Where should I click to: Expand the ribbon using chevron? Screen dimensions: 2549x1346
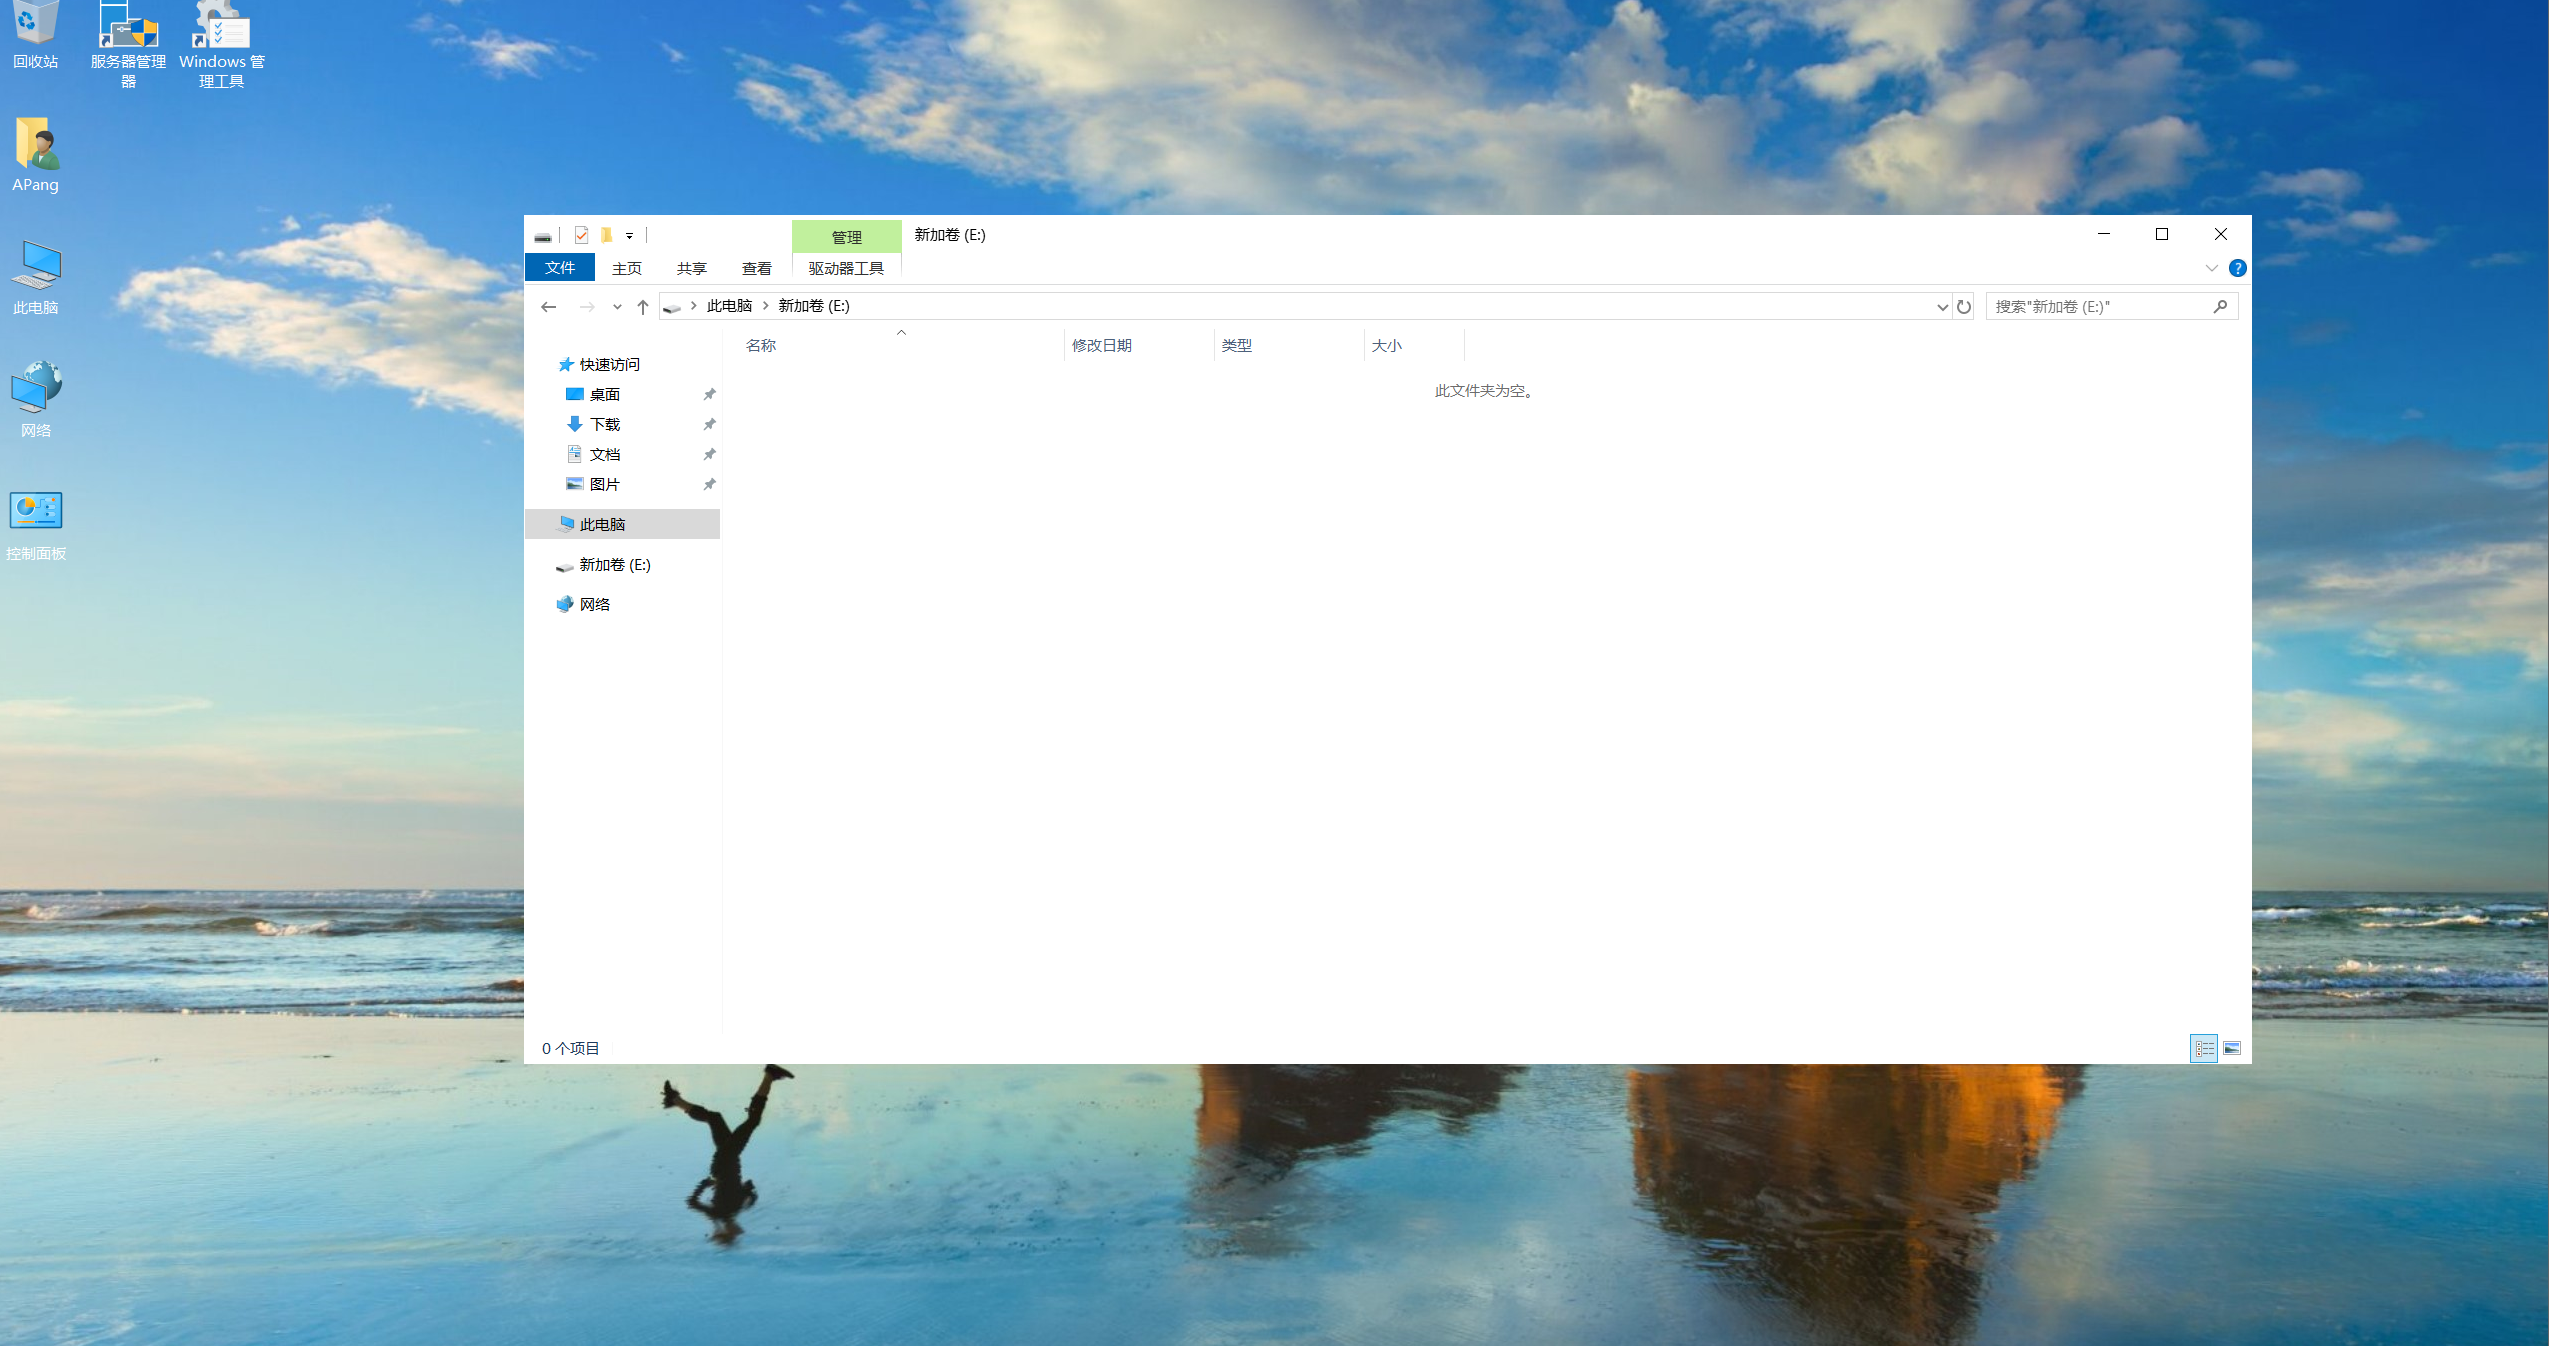point(2211,268)
